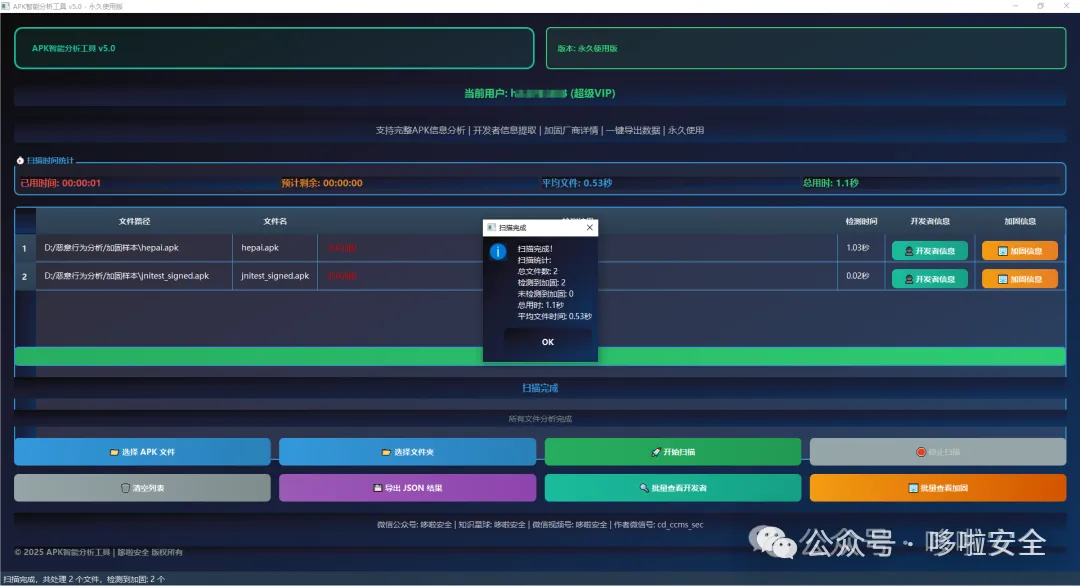Open hardening info for hepai.apk
Screen dimensions: 1080x586
pyautogui.click(x=1019, y=251)
